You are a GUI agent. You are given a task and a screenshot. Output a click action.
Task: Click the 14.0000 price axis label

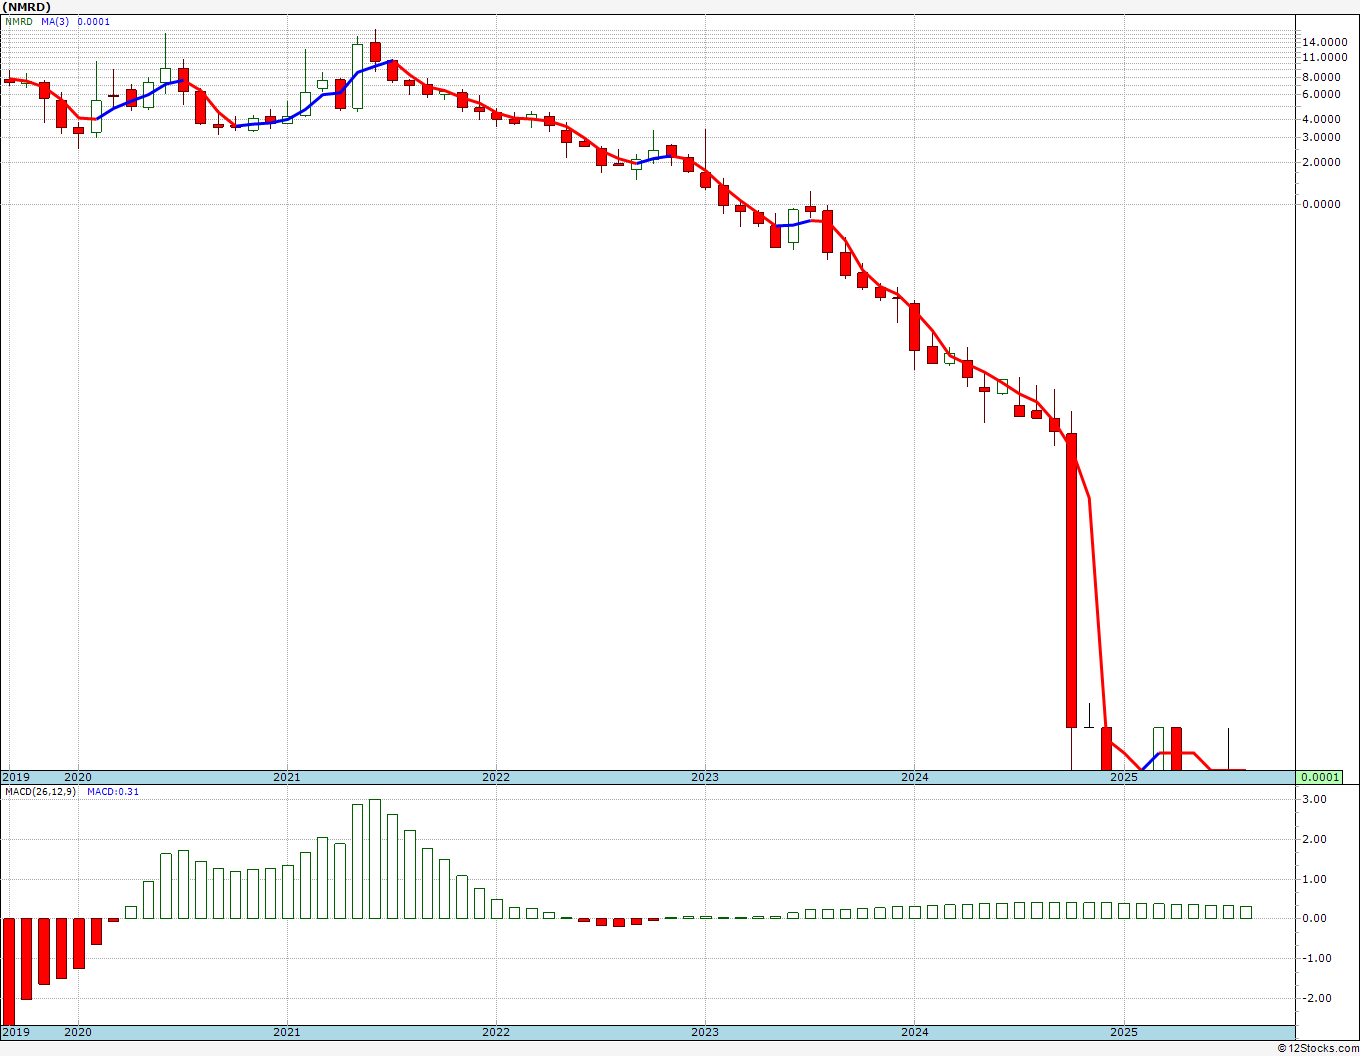[x=1325, y=42]
